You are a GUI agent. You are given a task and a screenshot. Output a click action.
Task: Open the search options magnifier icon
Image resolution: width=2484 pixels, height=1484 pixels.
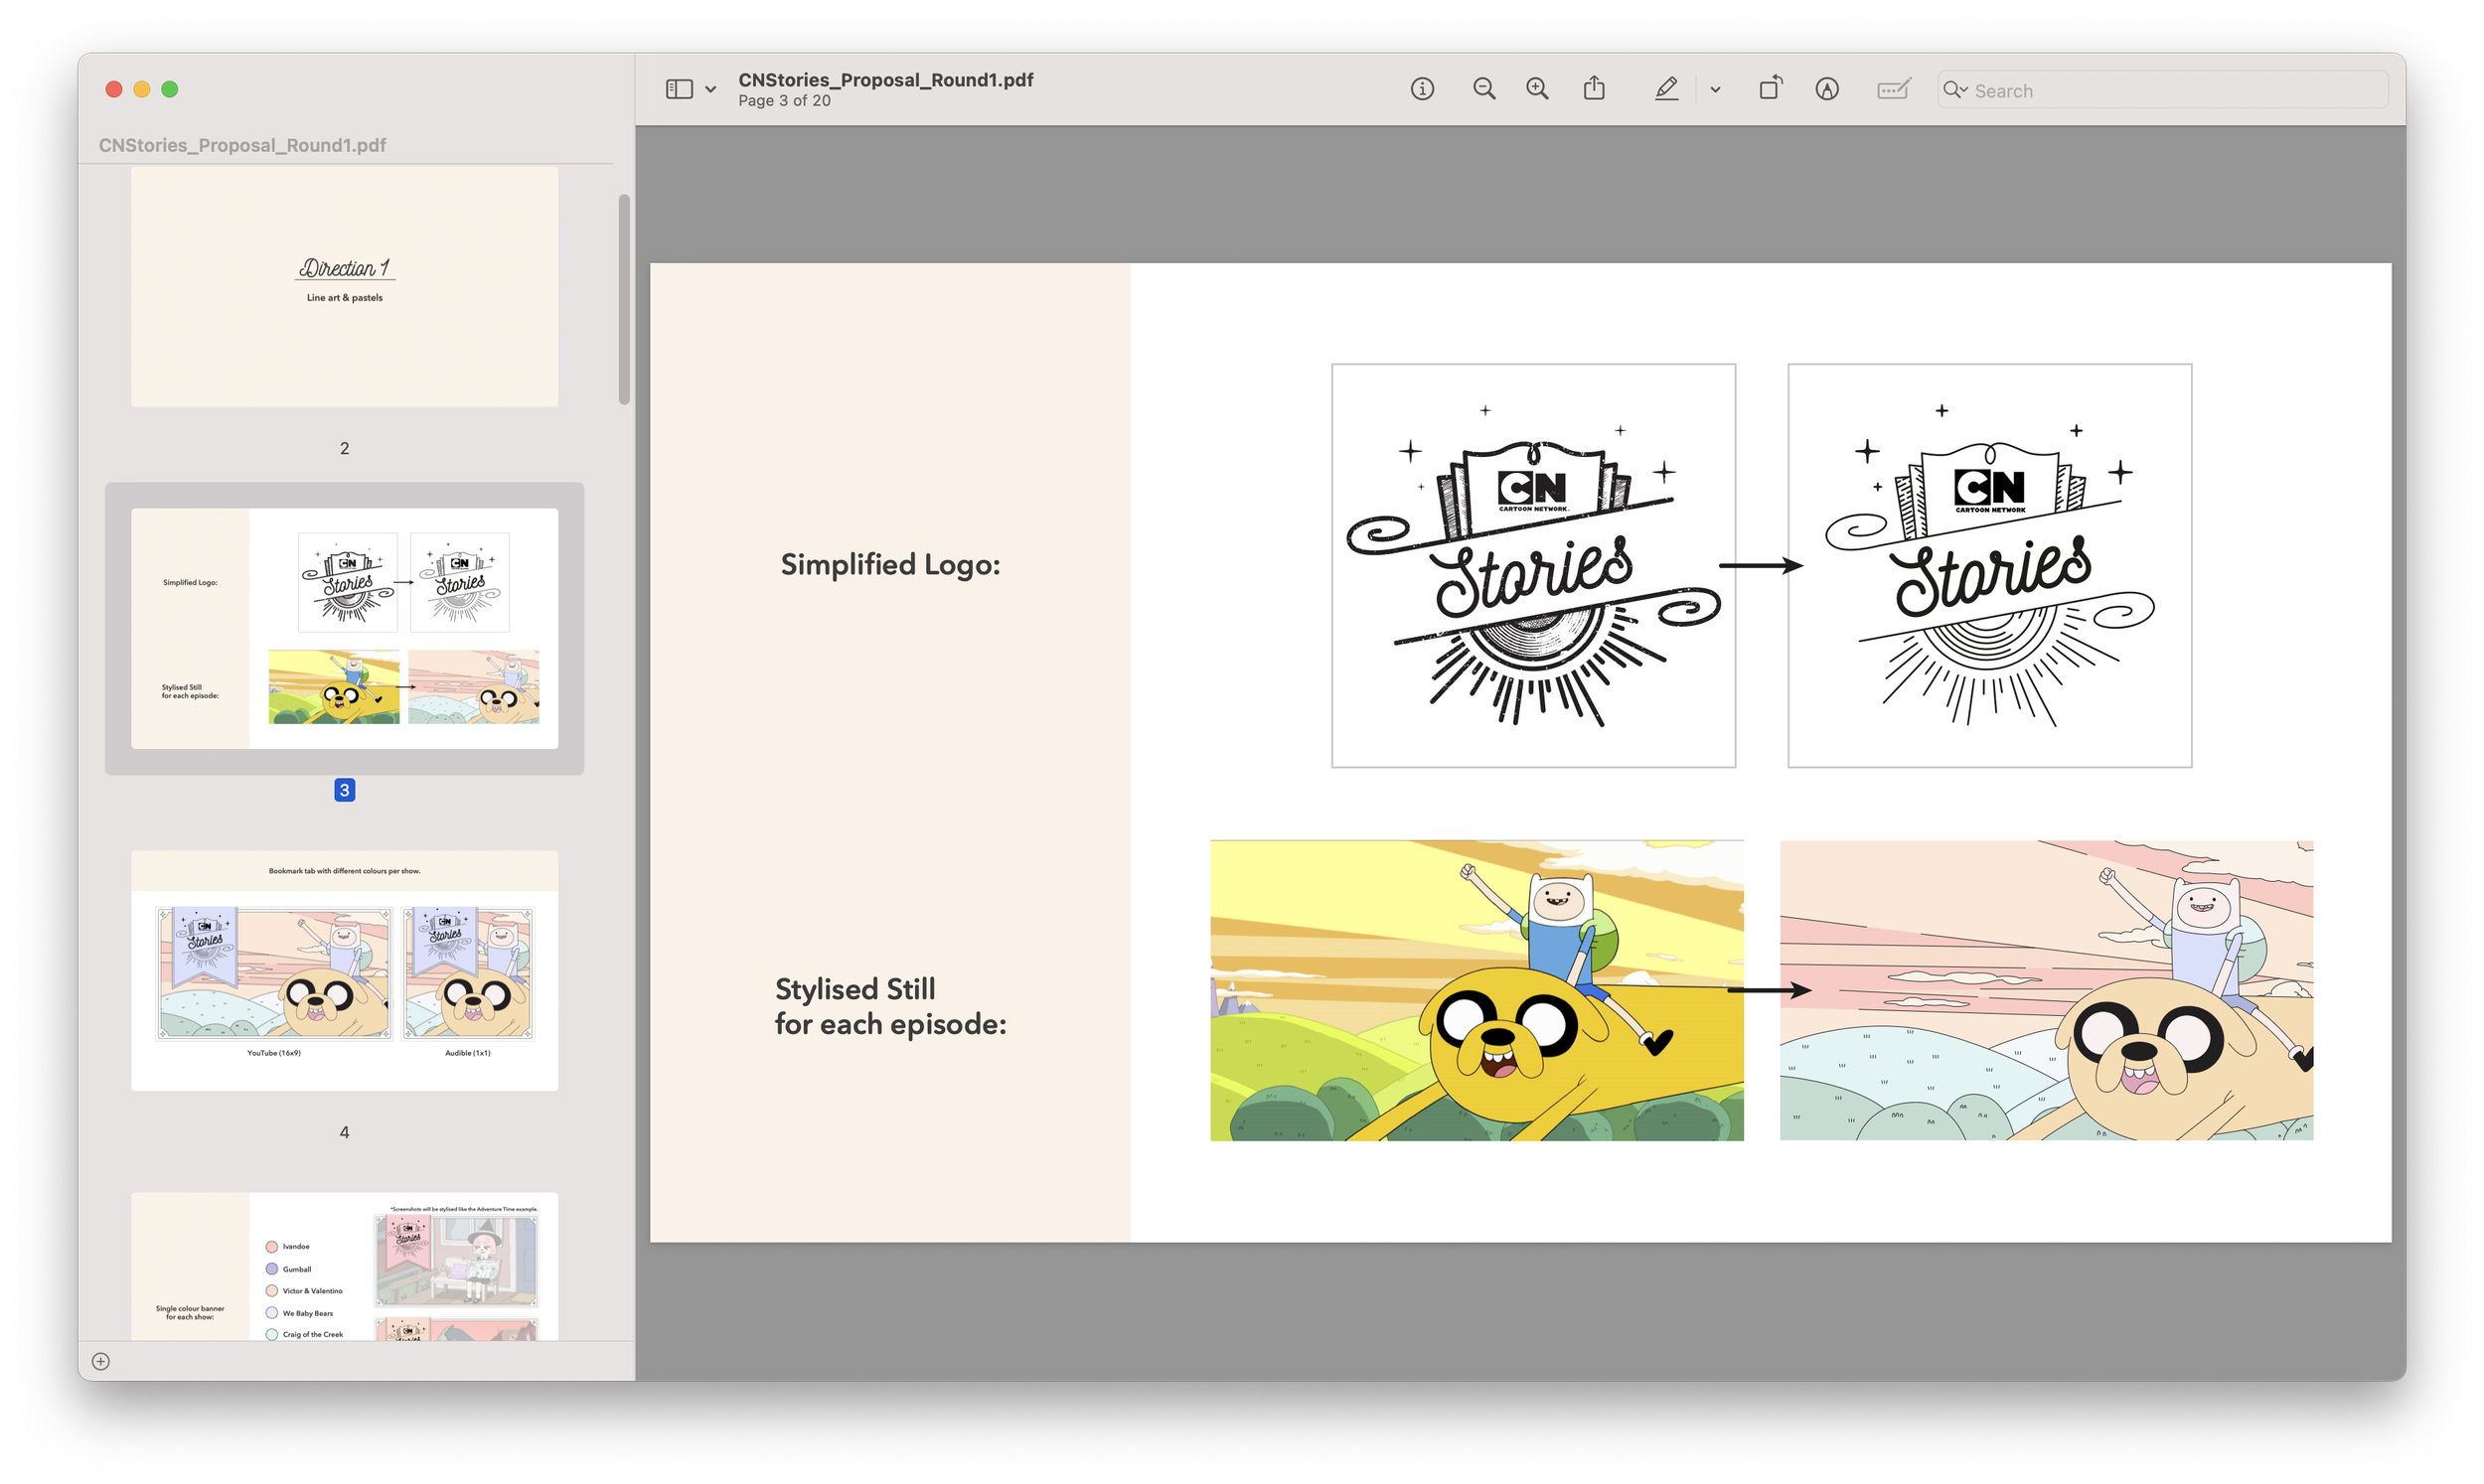click(1954, 90)
